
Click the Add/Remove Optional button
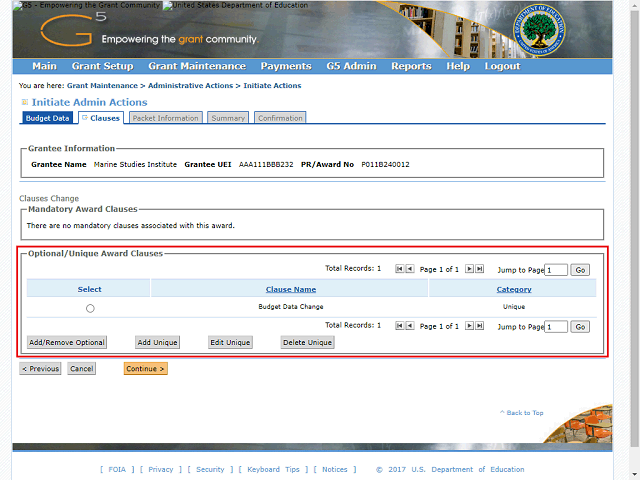[x=67, y=342]
